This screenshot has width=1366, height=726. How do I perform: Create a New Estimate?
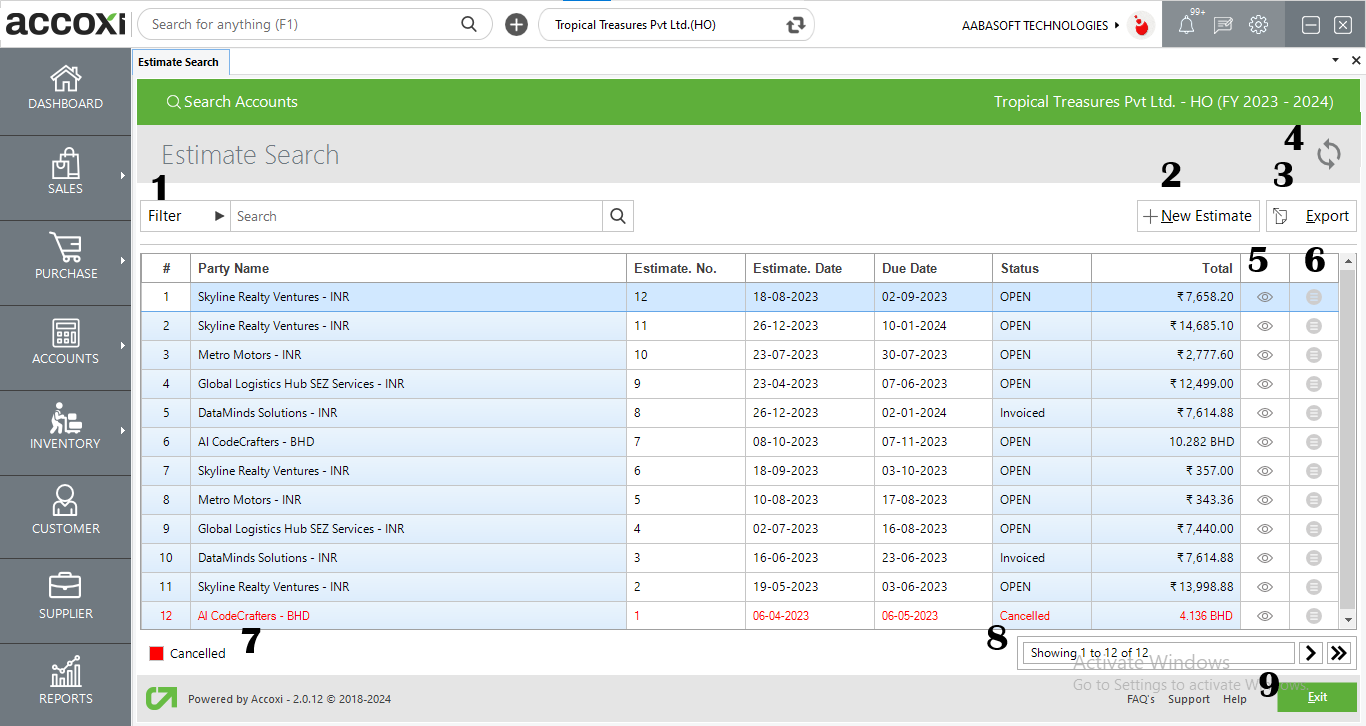point(1197,215)
